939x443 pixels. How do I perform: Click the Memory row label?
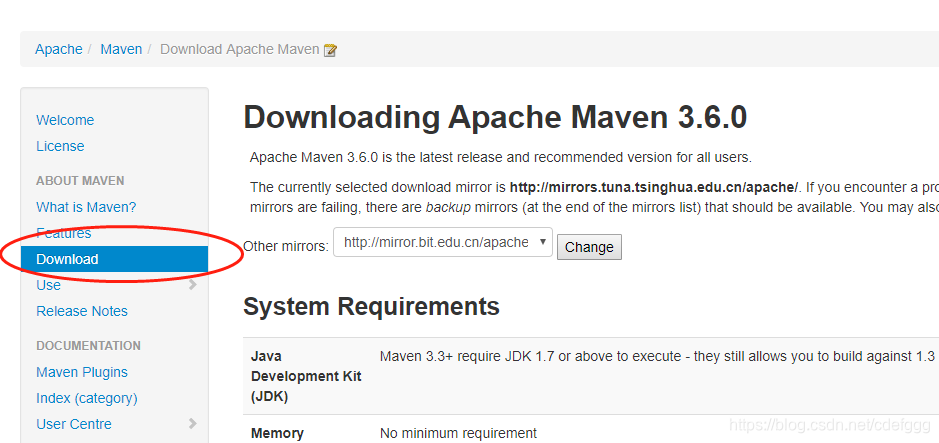(277, 433)
